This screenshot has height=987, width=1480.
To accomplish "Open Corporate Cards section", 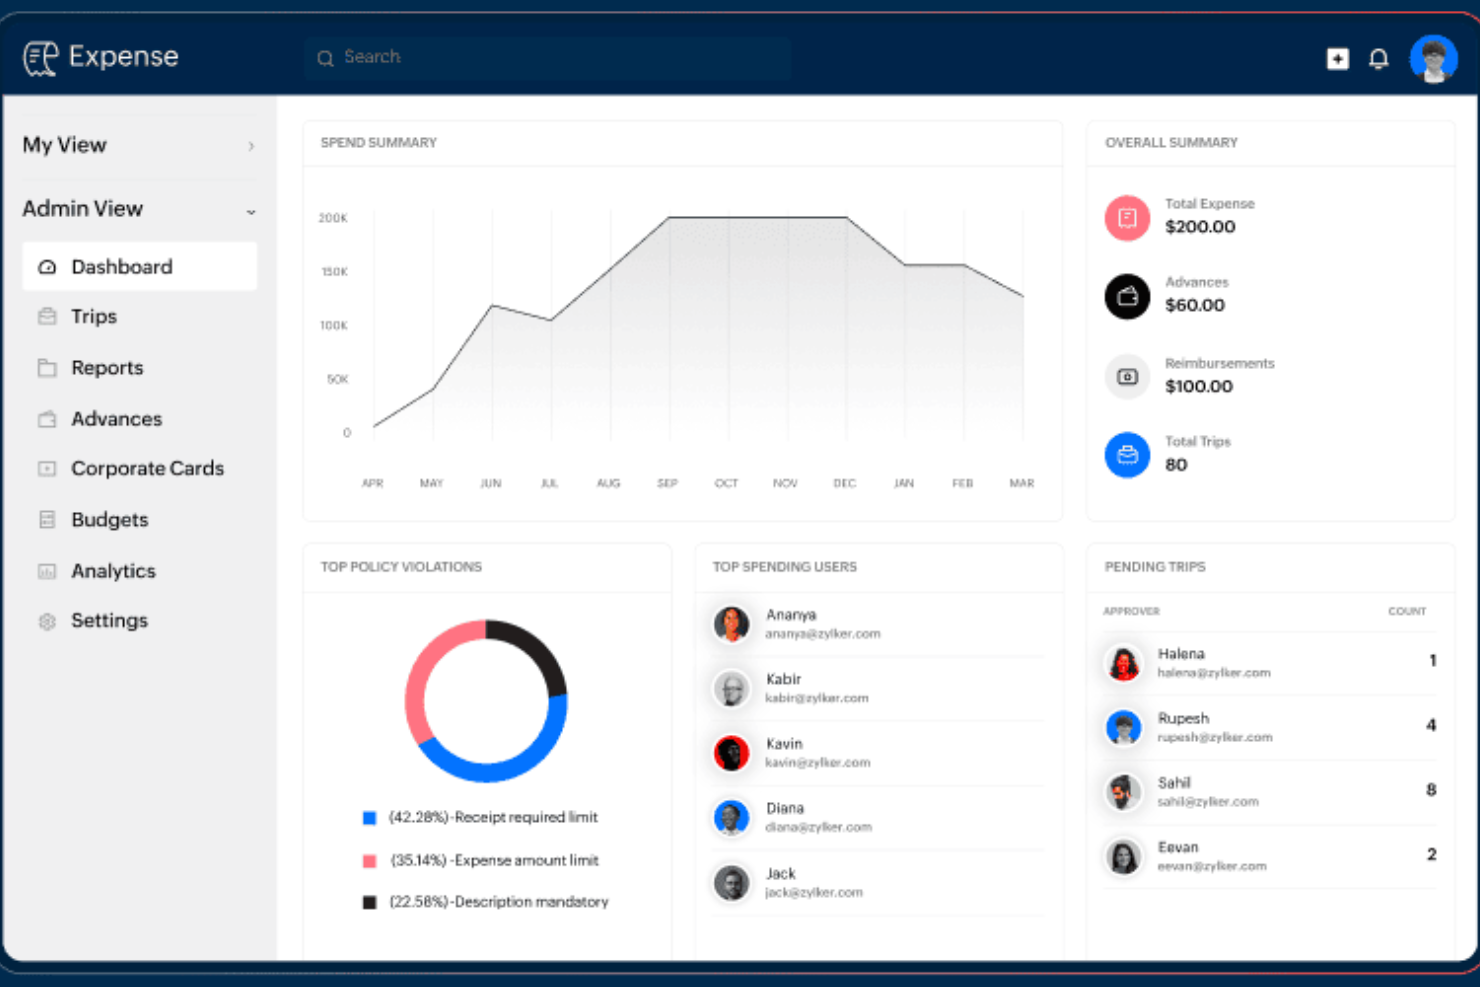I will coord(147,468).
